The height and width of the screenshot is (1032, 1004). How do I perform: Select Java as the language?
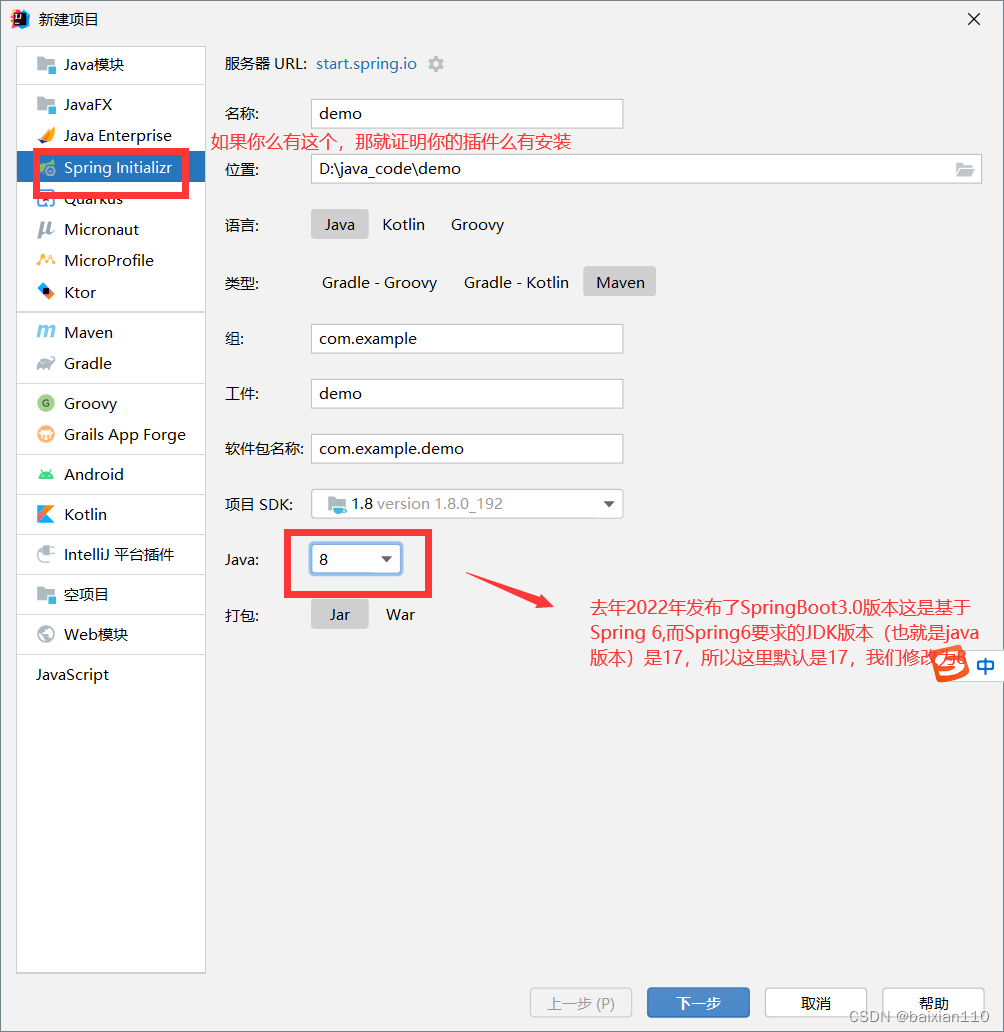coord(340,224)
